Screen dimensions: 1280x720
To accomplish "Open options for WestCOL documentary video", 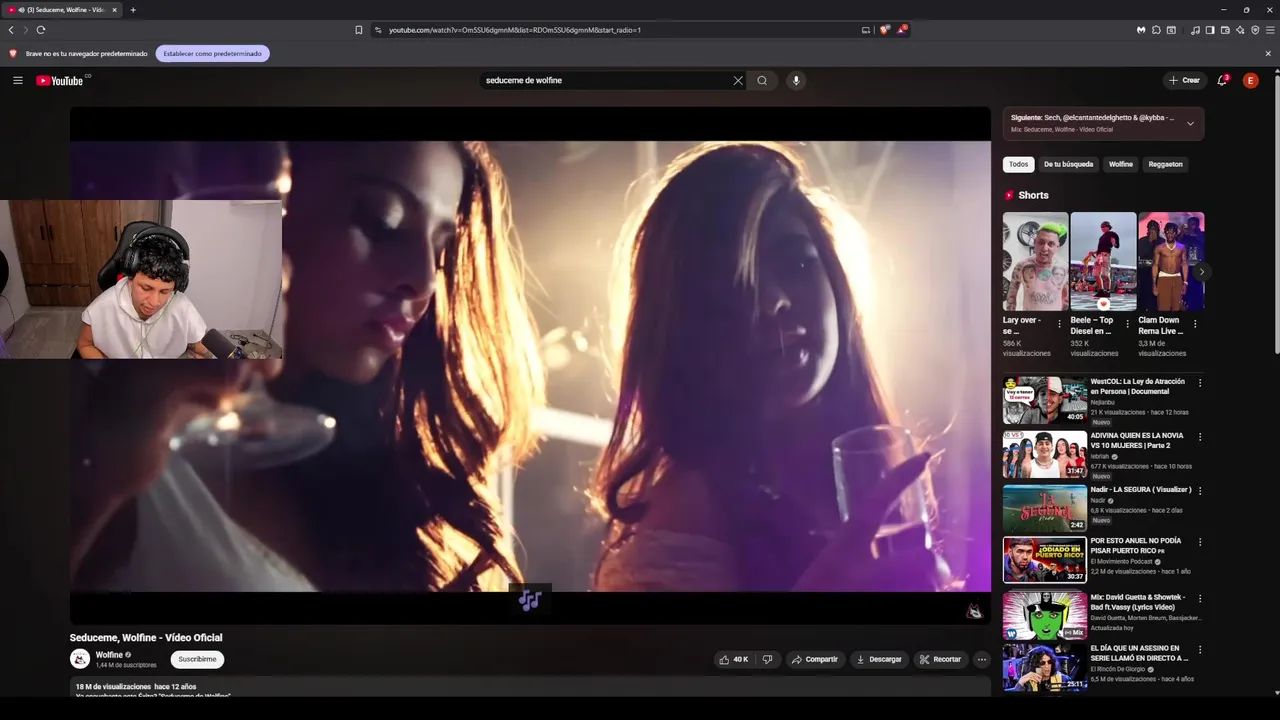I will click(x=1200, y=383).
